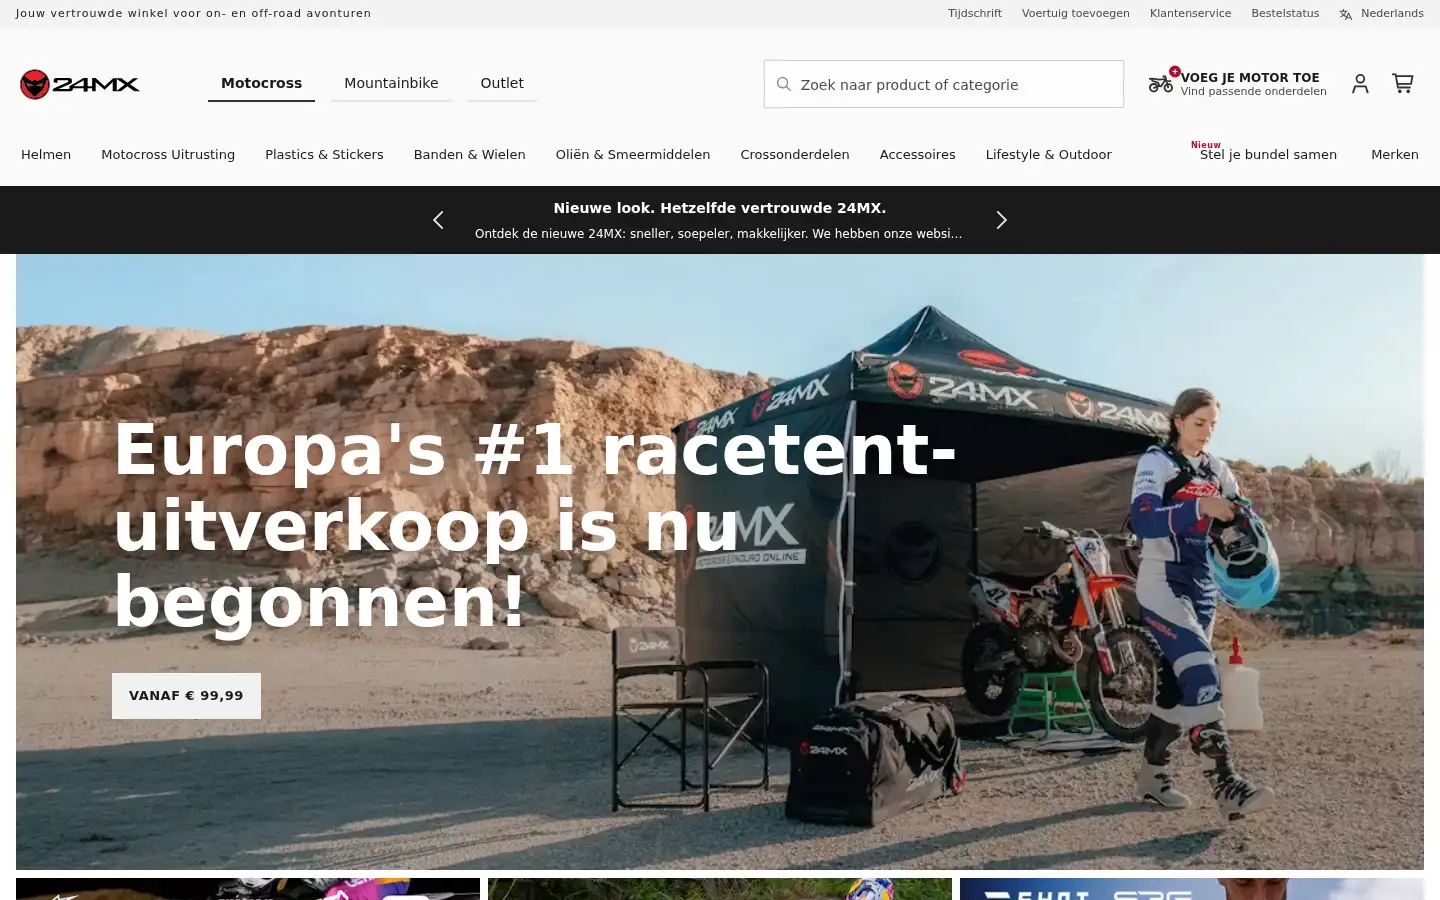Open the user account icon
Viewport: 1440px width, 900px height.
click(1360, 84)
